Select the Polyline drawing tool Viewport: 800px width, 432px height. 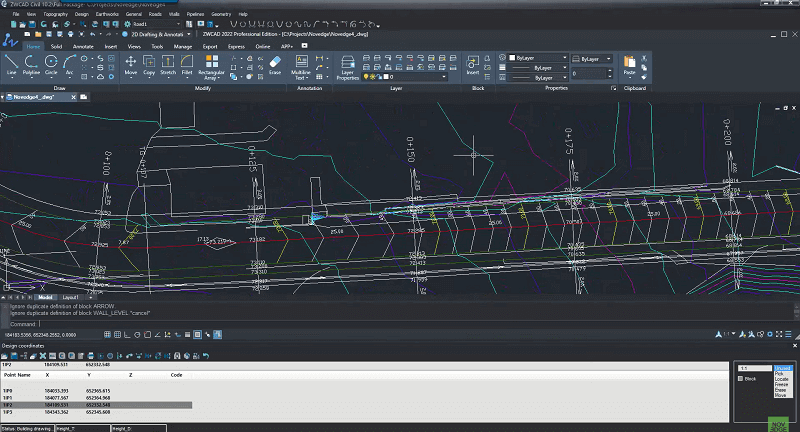tap(31, 65)
